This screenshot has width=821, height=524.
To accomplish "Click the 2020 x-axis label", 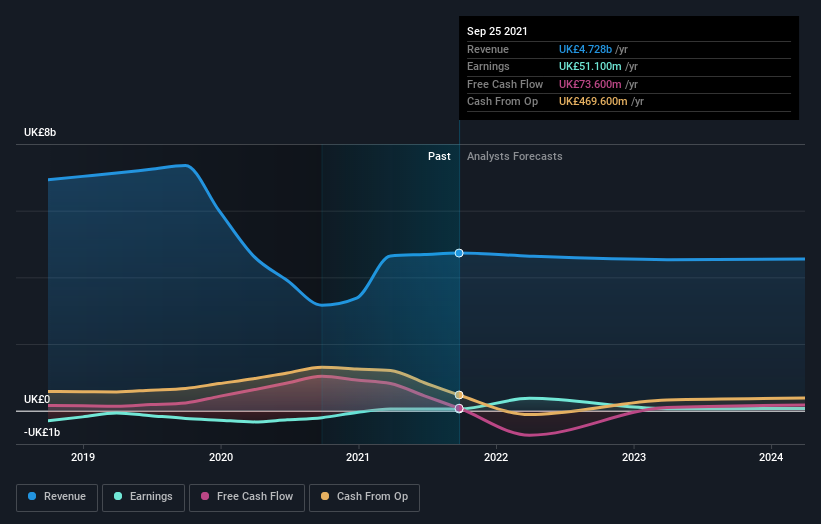I will point(221,458).
